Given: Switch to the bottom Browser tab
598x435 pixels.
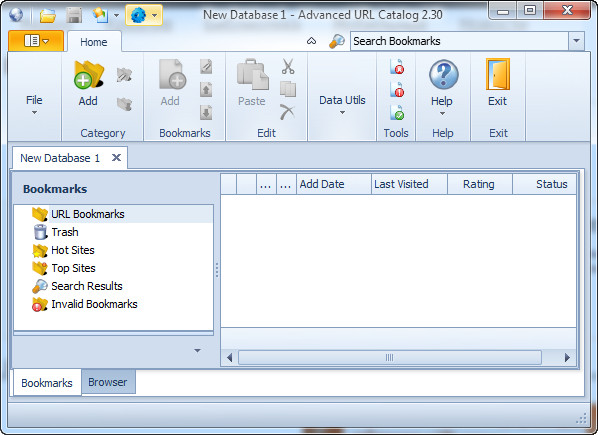Looking at the screenshot, I should (108, 382).
